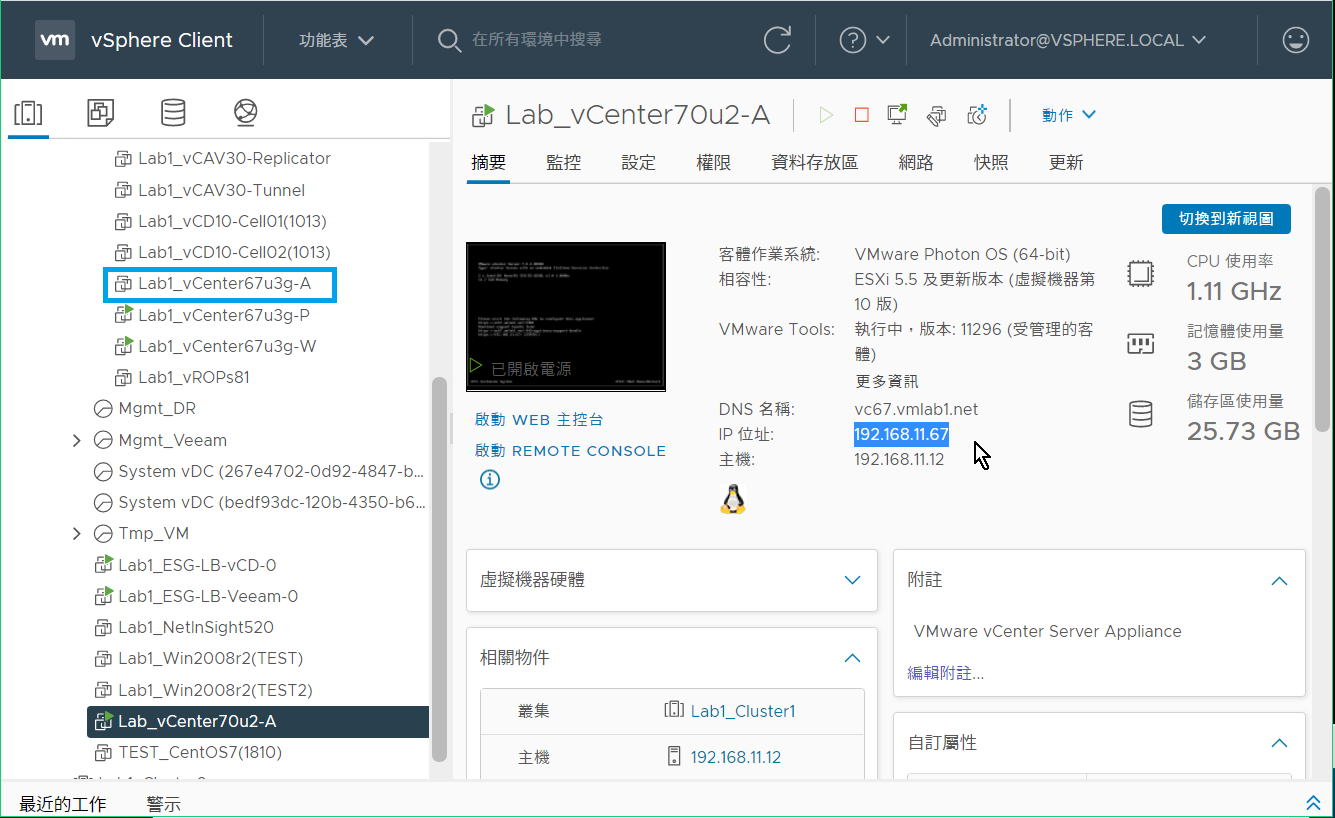The image size is (1335, 818).
Task: Select Lab1_vCAV30-Replicator in tree
Action: 234,158
